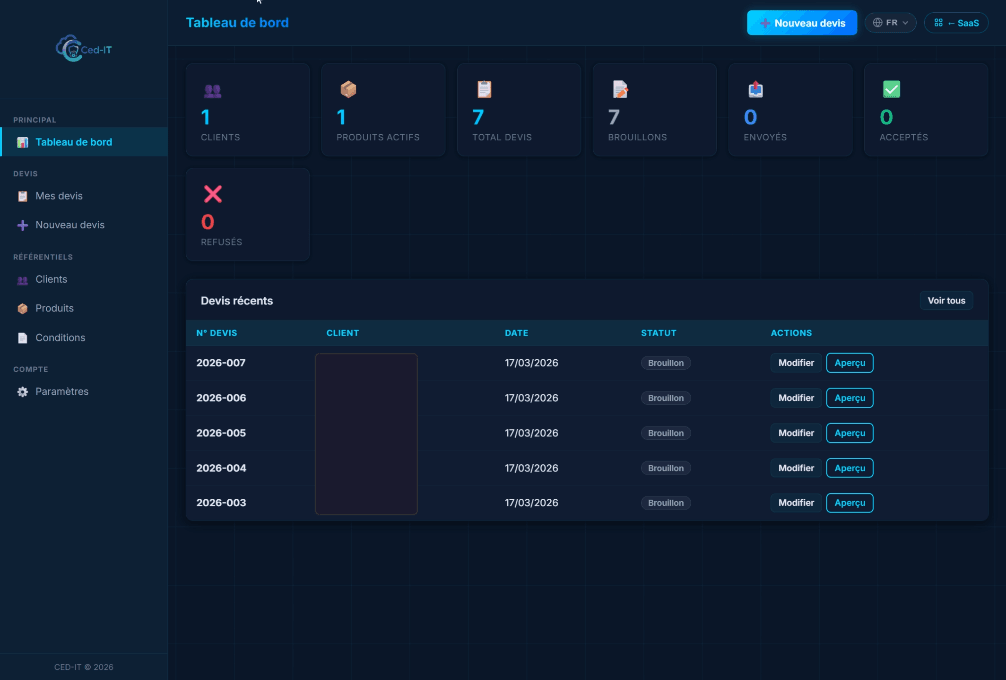The width and height of the screenshot is (1006, 680).
Task: Click the Produits box icon in sidebar
Action: pos(22,308)
